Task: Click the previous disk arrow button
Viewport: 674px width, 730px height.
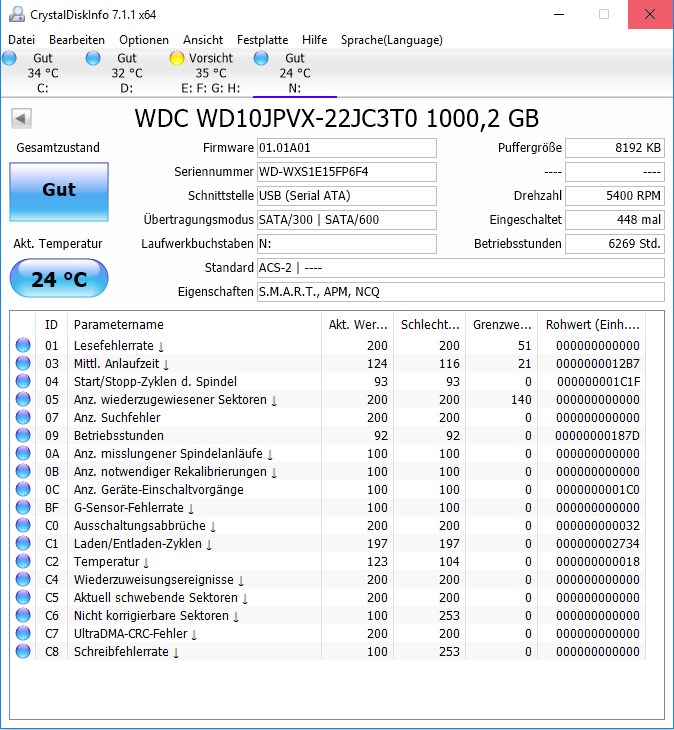Action: [21, 118]
